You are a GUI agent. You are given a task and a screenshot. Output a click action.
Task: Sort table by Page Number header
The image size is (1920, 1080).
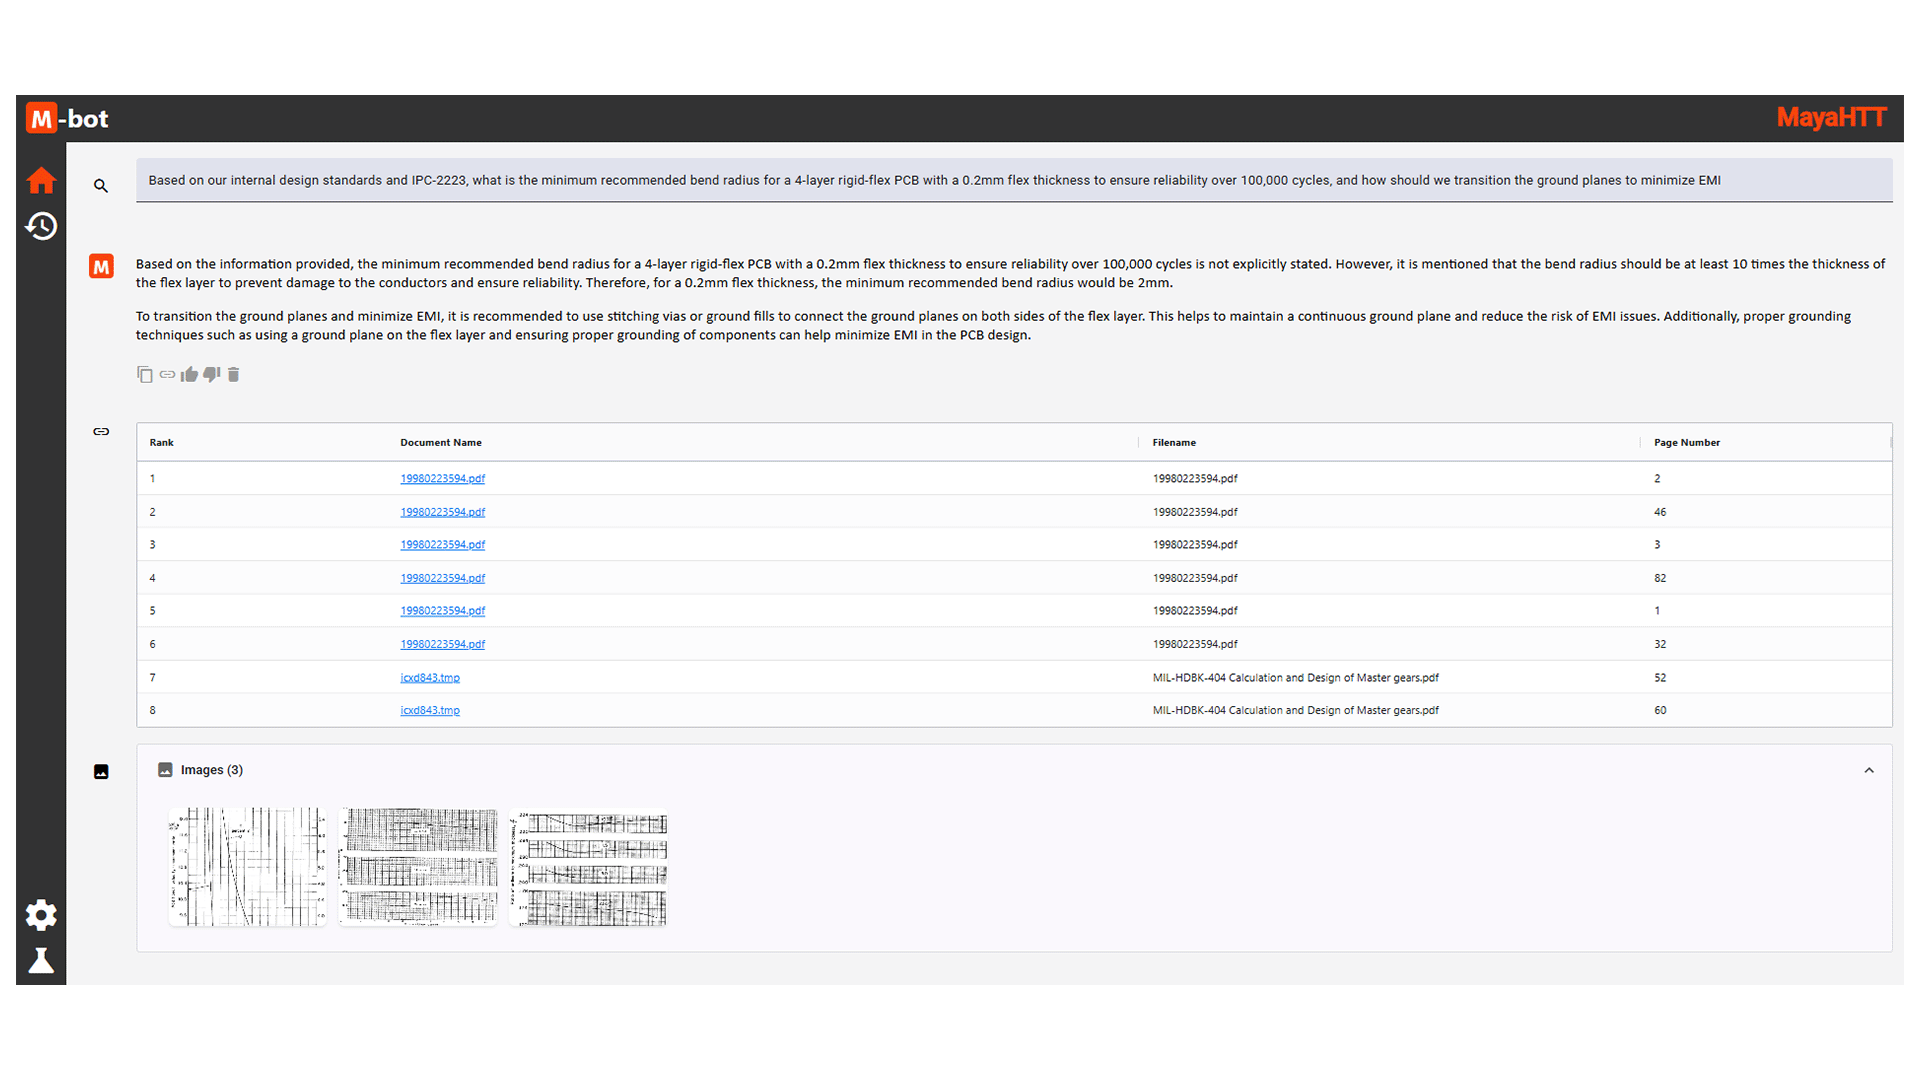pos(1686,442)
